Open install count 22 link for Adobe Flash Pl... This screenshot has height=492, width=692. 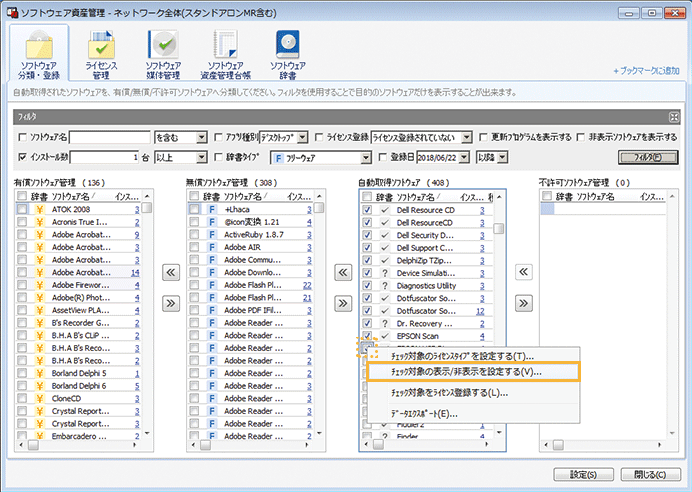(x=307, y=285)
